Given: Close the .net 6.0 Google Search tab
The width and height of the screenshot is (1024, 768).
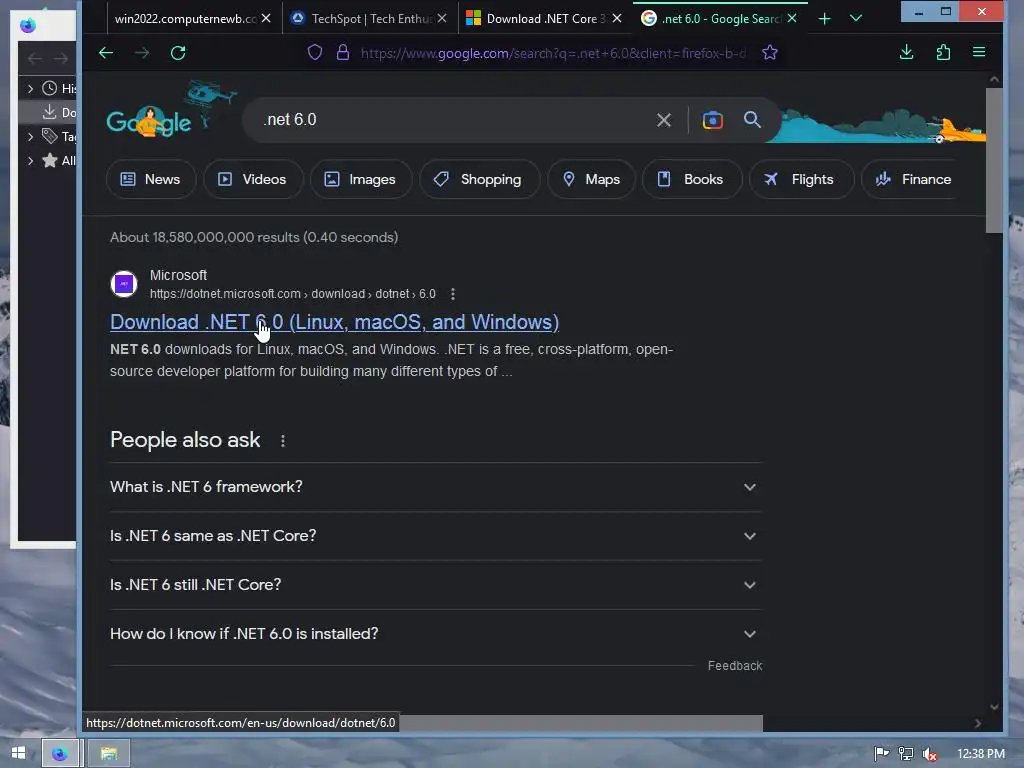Looking at the screenshot, I should pyautogui.click(x=792, y=19).
